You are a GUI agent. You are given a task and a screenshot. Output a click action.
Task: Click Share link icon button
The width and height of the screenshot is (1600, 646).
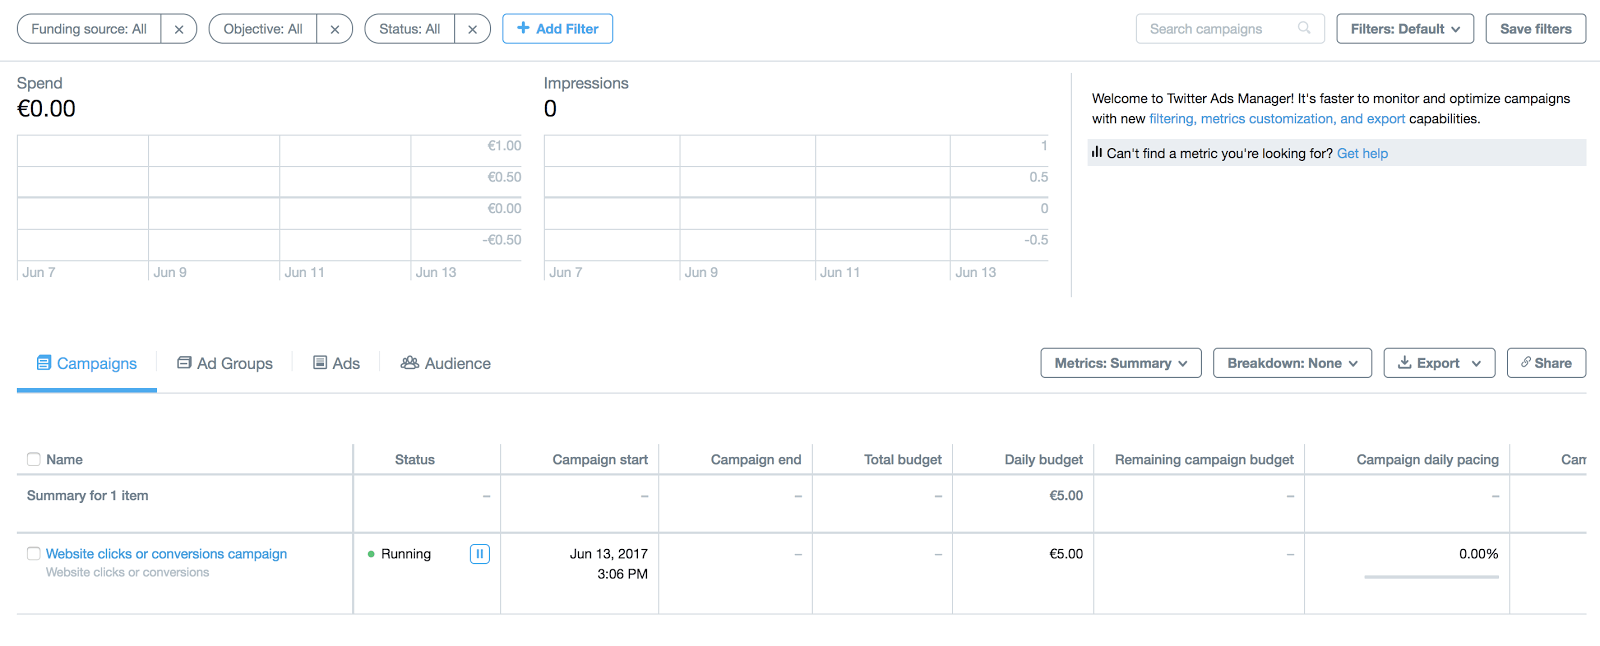point(1546,363)
